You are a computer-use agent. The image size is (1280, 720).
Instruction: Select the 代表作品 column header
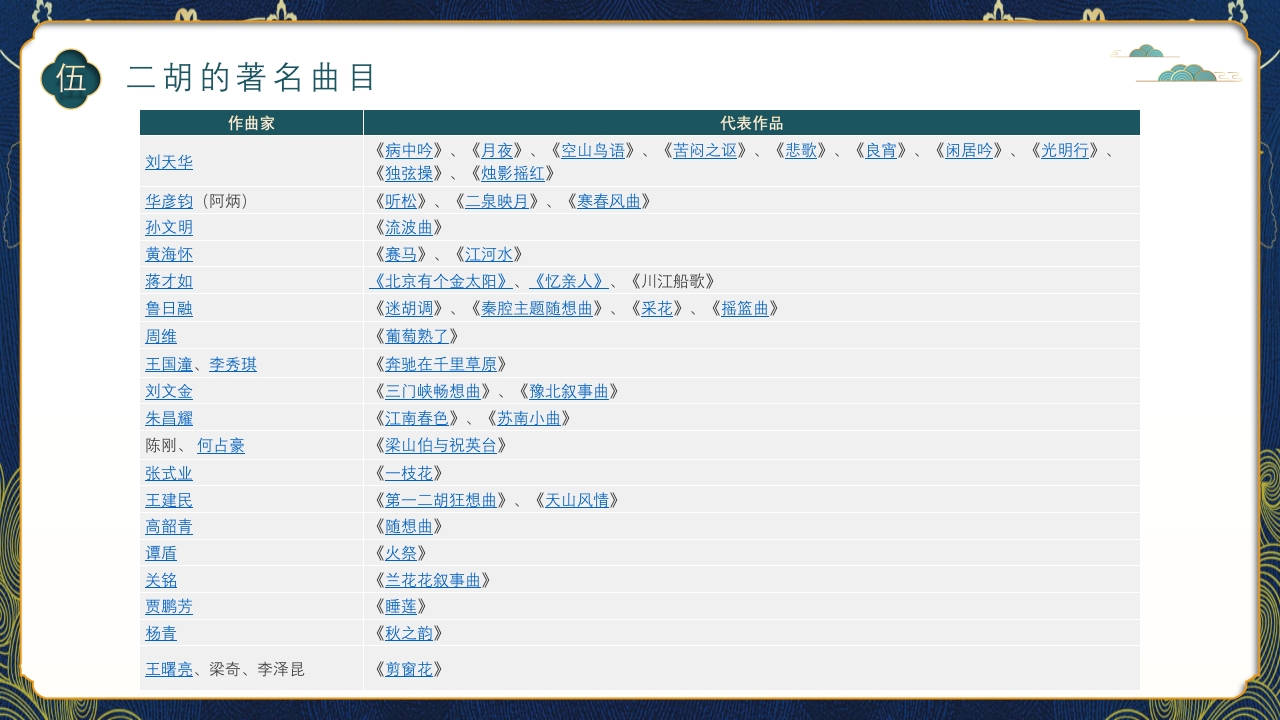click(x=751, y=123)
